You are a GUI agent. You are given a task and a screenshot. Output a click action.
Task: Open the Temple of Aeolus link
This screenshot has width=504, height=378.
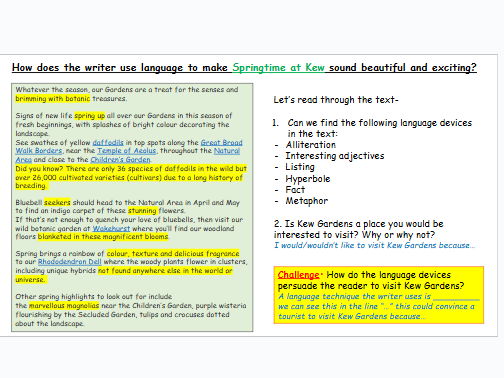tap(127, 151)
